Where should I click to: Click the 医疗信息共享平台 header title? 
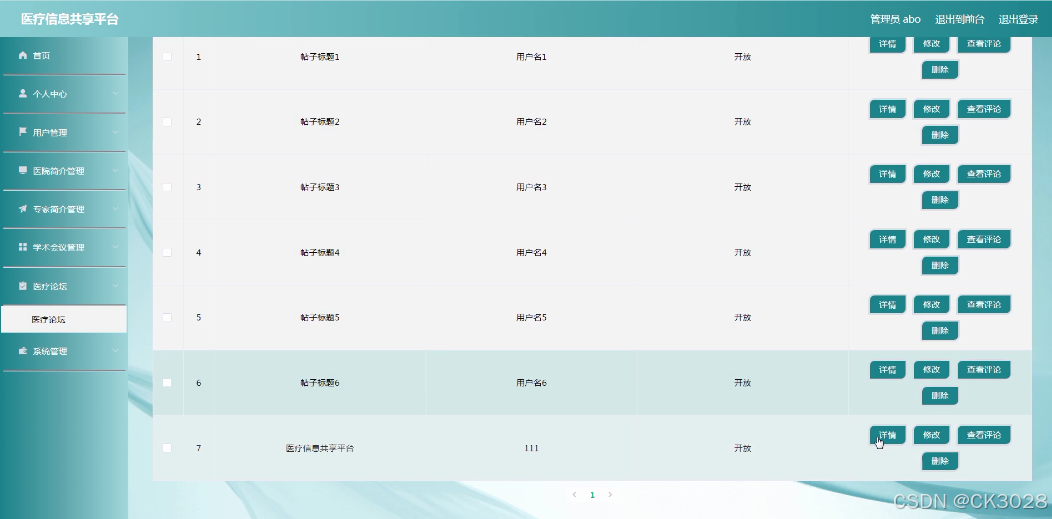(70, 19)
